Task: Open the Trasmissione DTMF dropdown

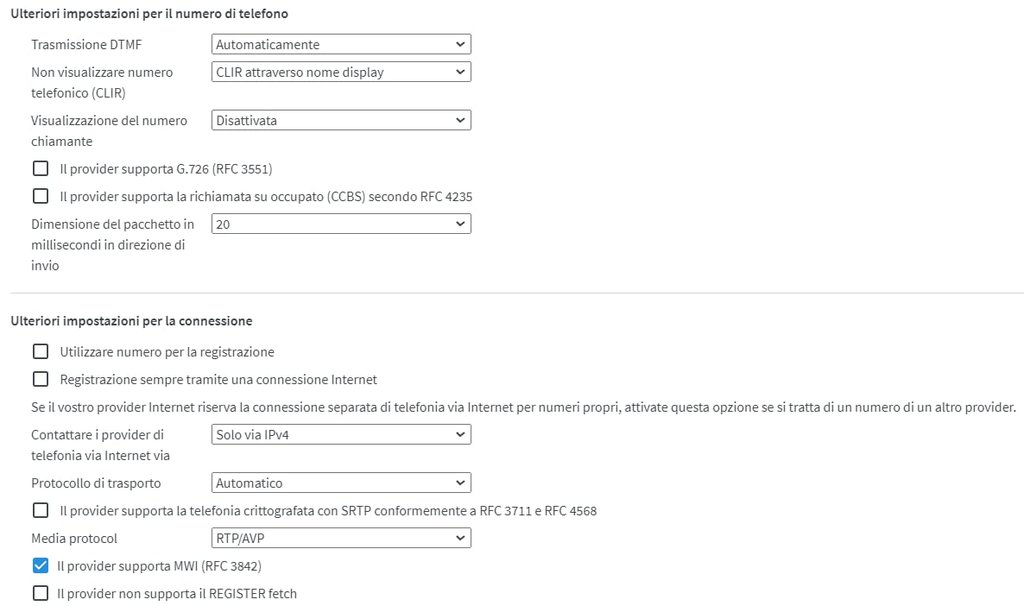Action: click(x=341, y=44)
